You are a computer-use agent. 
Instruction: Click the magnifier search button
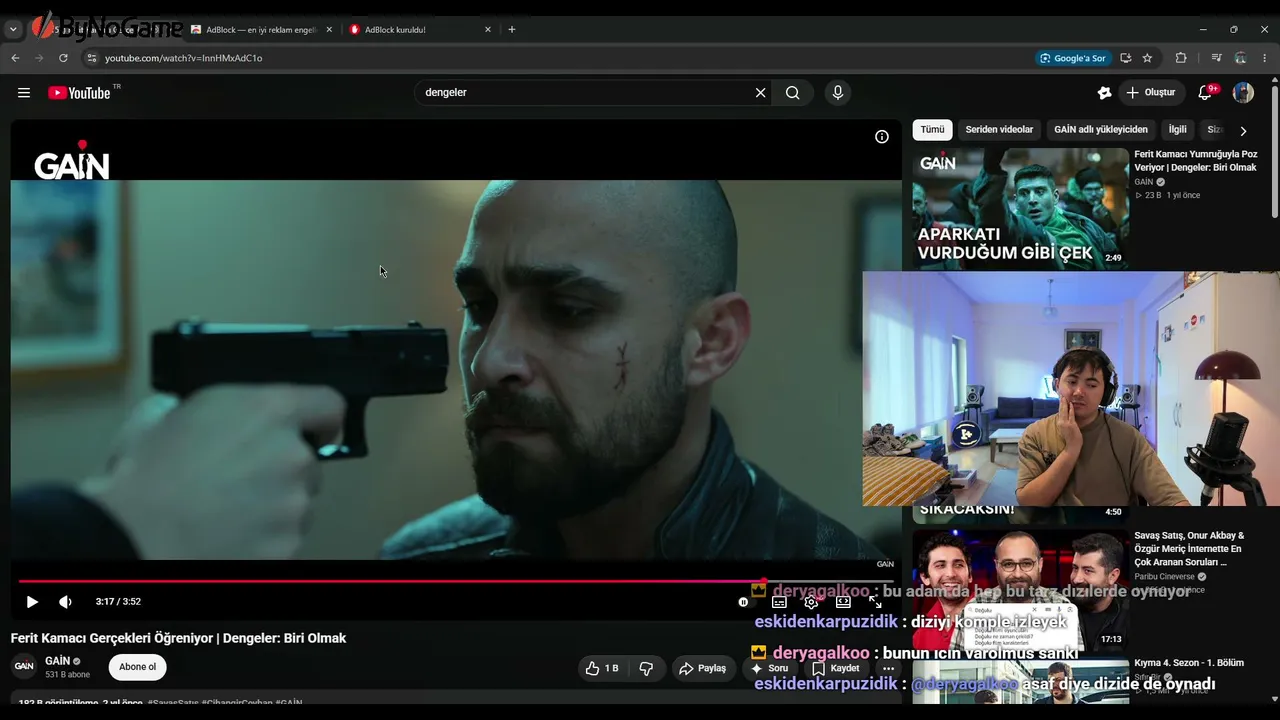click(x=793, y=93)
